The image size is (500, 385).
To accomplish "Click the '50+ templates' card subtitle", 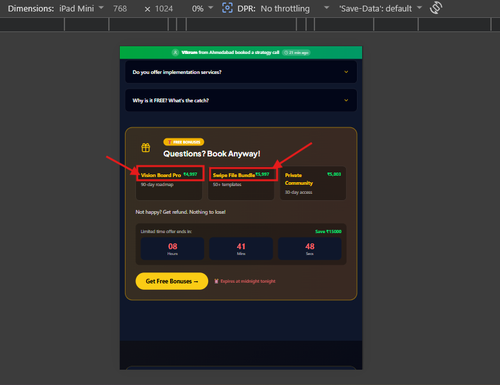I will 227,184.
